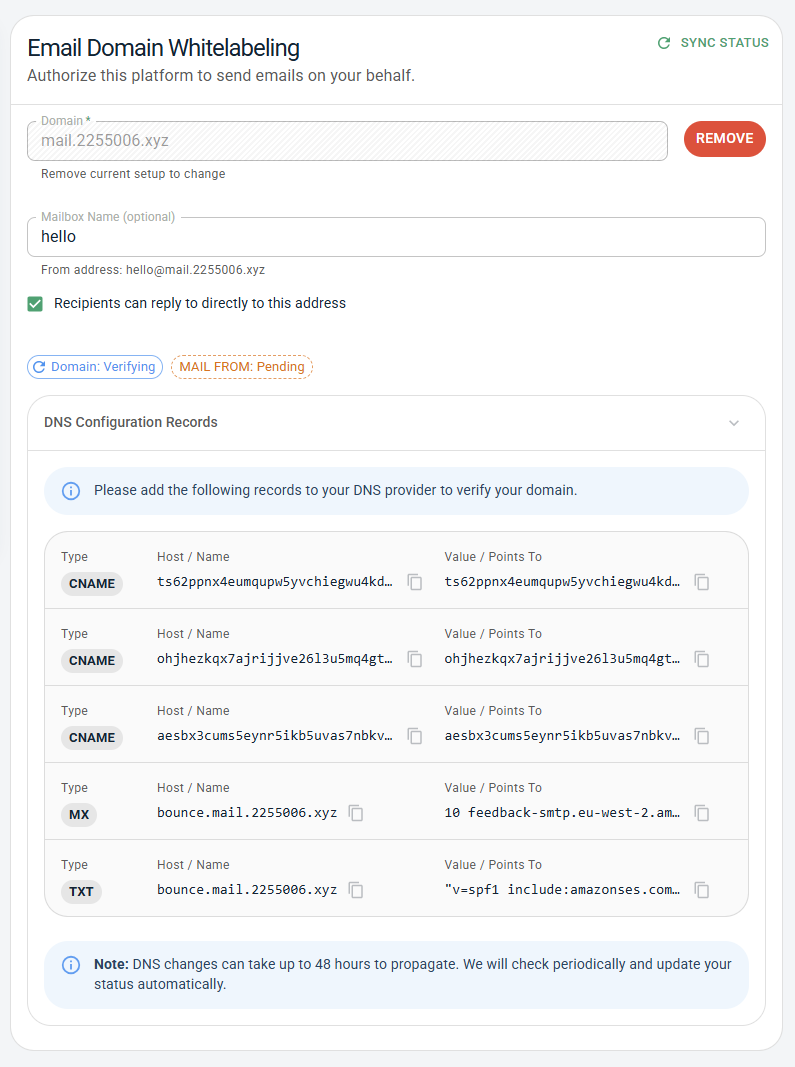The width and height of the screenshot is (795, 1067).
Task: Copy the second CNAME value starting with ohjhezkqx
Action: click(x=702, y=659)
